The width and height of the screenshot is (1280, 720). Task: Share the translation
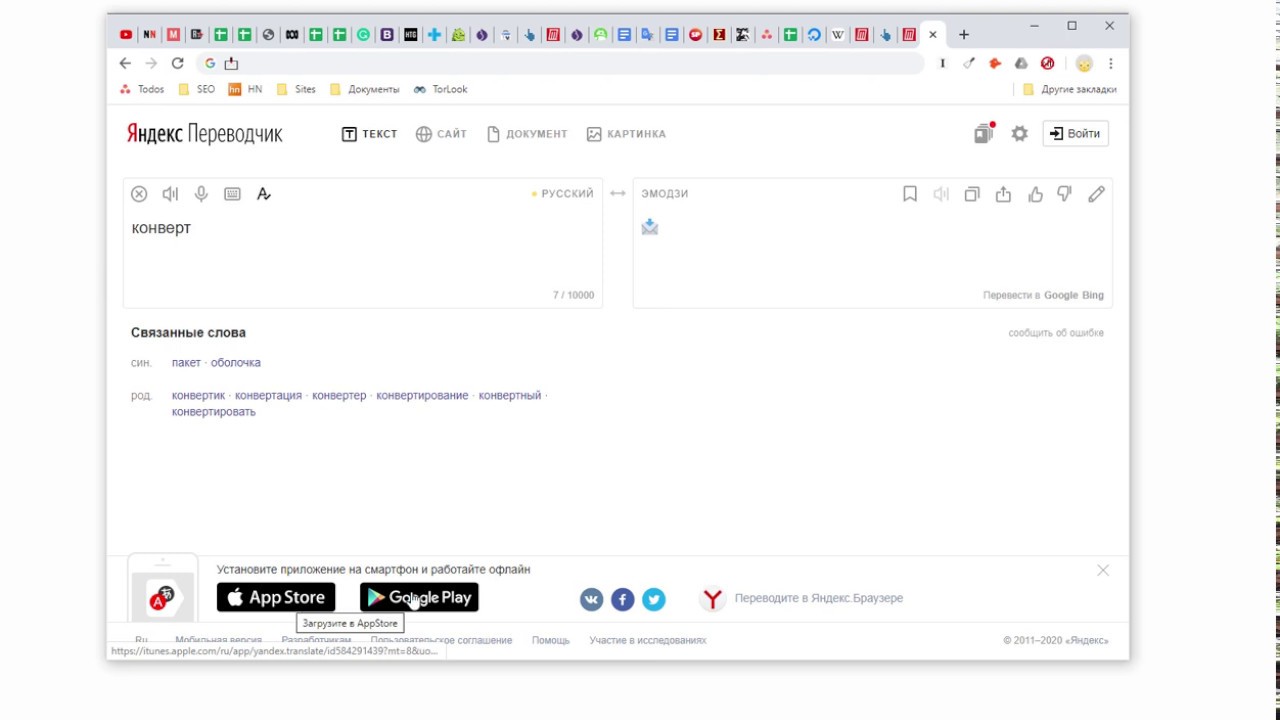coord(1003,194)
